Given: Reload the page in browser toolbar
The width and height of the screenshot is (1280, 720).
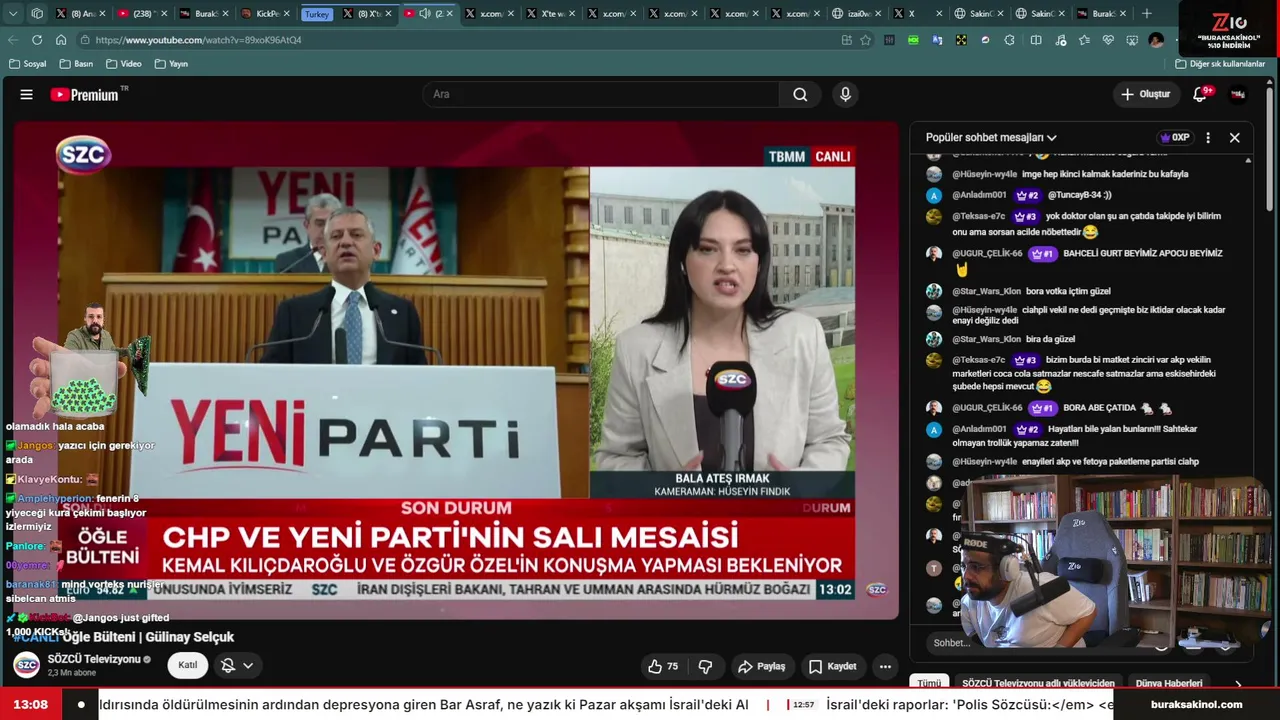Looking at the screenshot, I should coord(37,40).
